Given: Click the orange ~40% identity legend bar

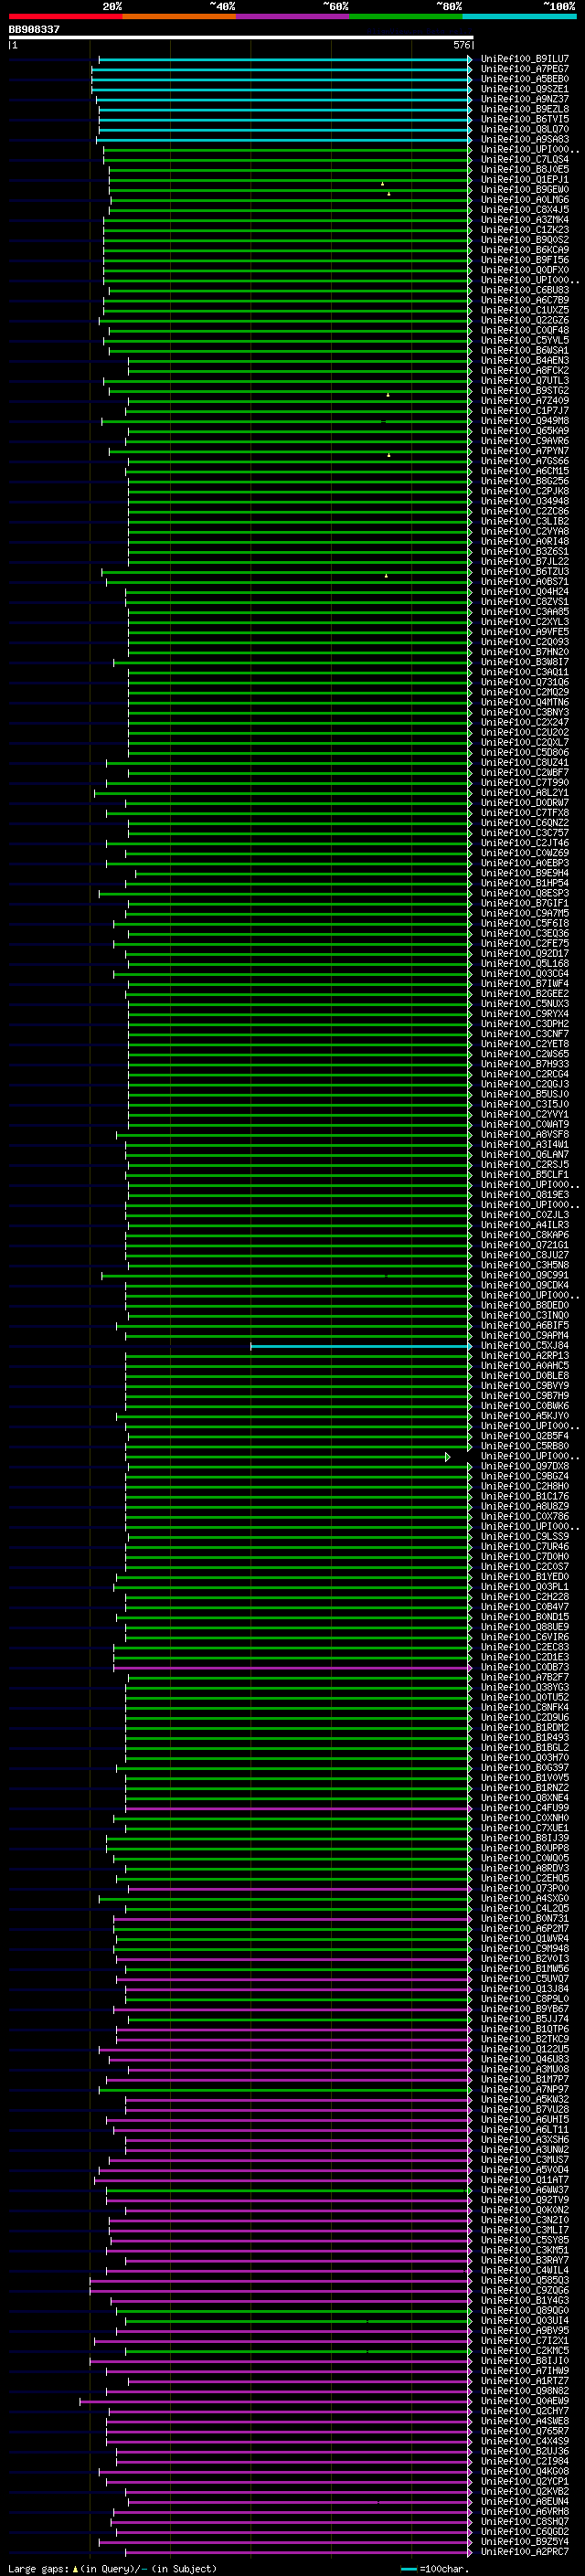Looking at the screenshot, I should [179, 16].
